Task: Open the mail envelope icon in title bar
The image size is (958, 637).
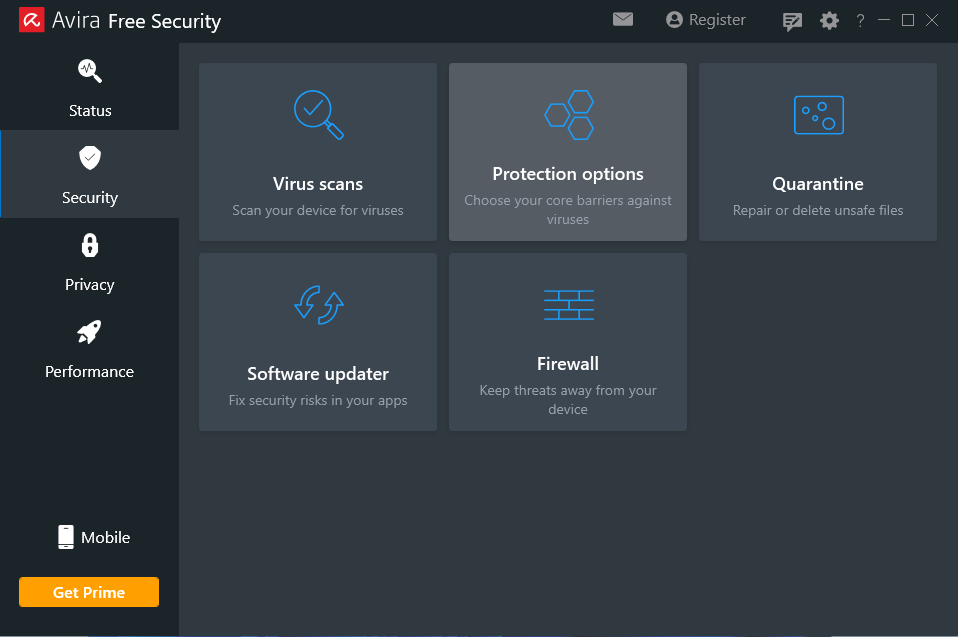Action: (623, 20)
